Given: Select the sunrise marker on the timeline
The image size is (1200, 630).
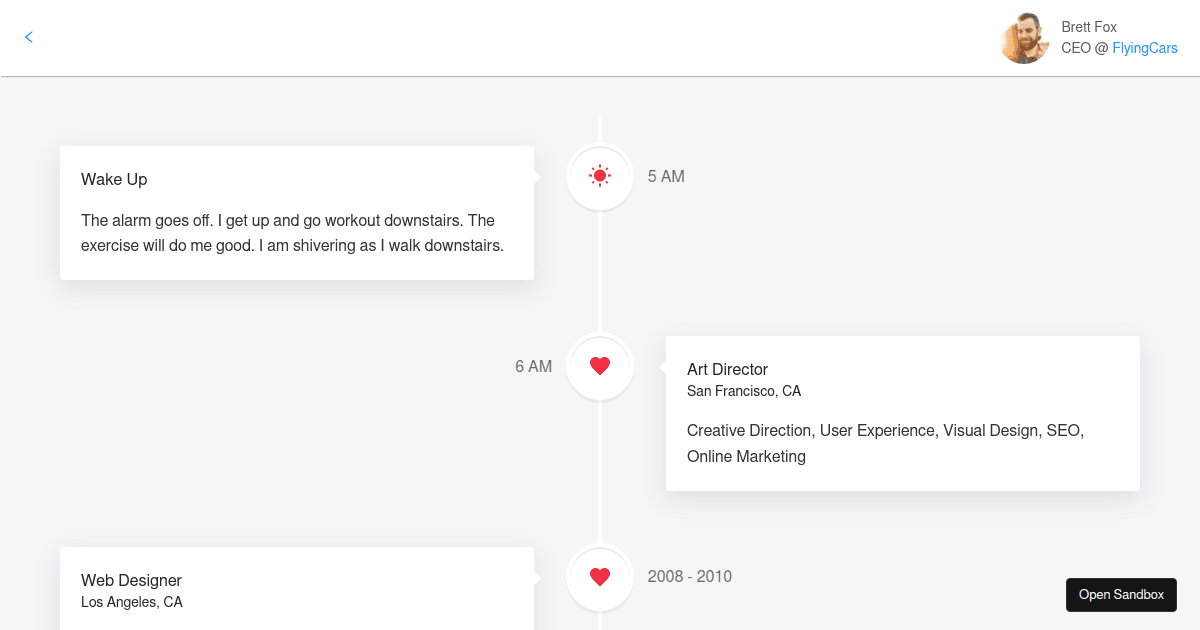Looking at the screenshot, I should (599, 176).
